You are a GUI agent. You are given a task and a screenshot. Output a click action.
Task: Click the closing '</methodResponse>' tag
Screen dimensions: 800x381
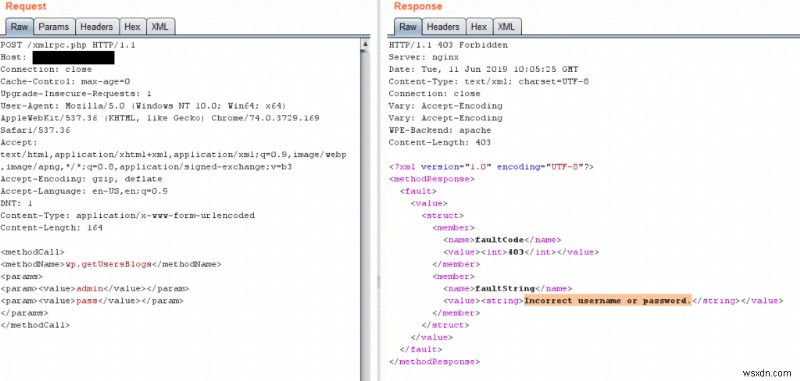(434, 362)
